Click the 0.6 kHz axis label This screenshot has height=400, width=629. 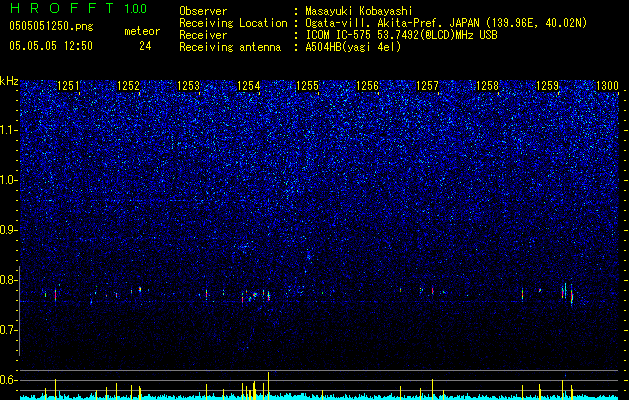(9, 380)
